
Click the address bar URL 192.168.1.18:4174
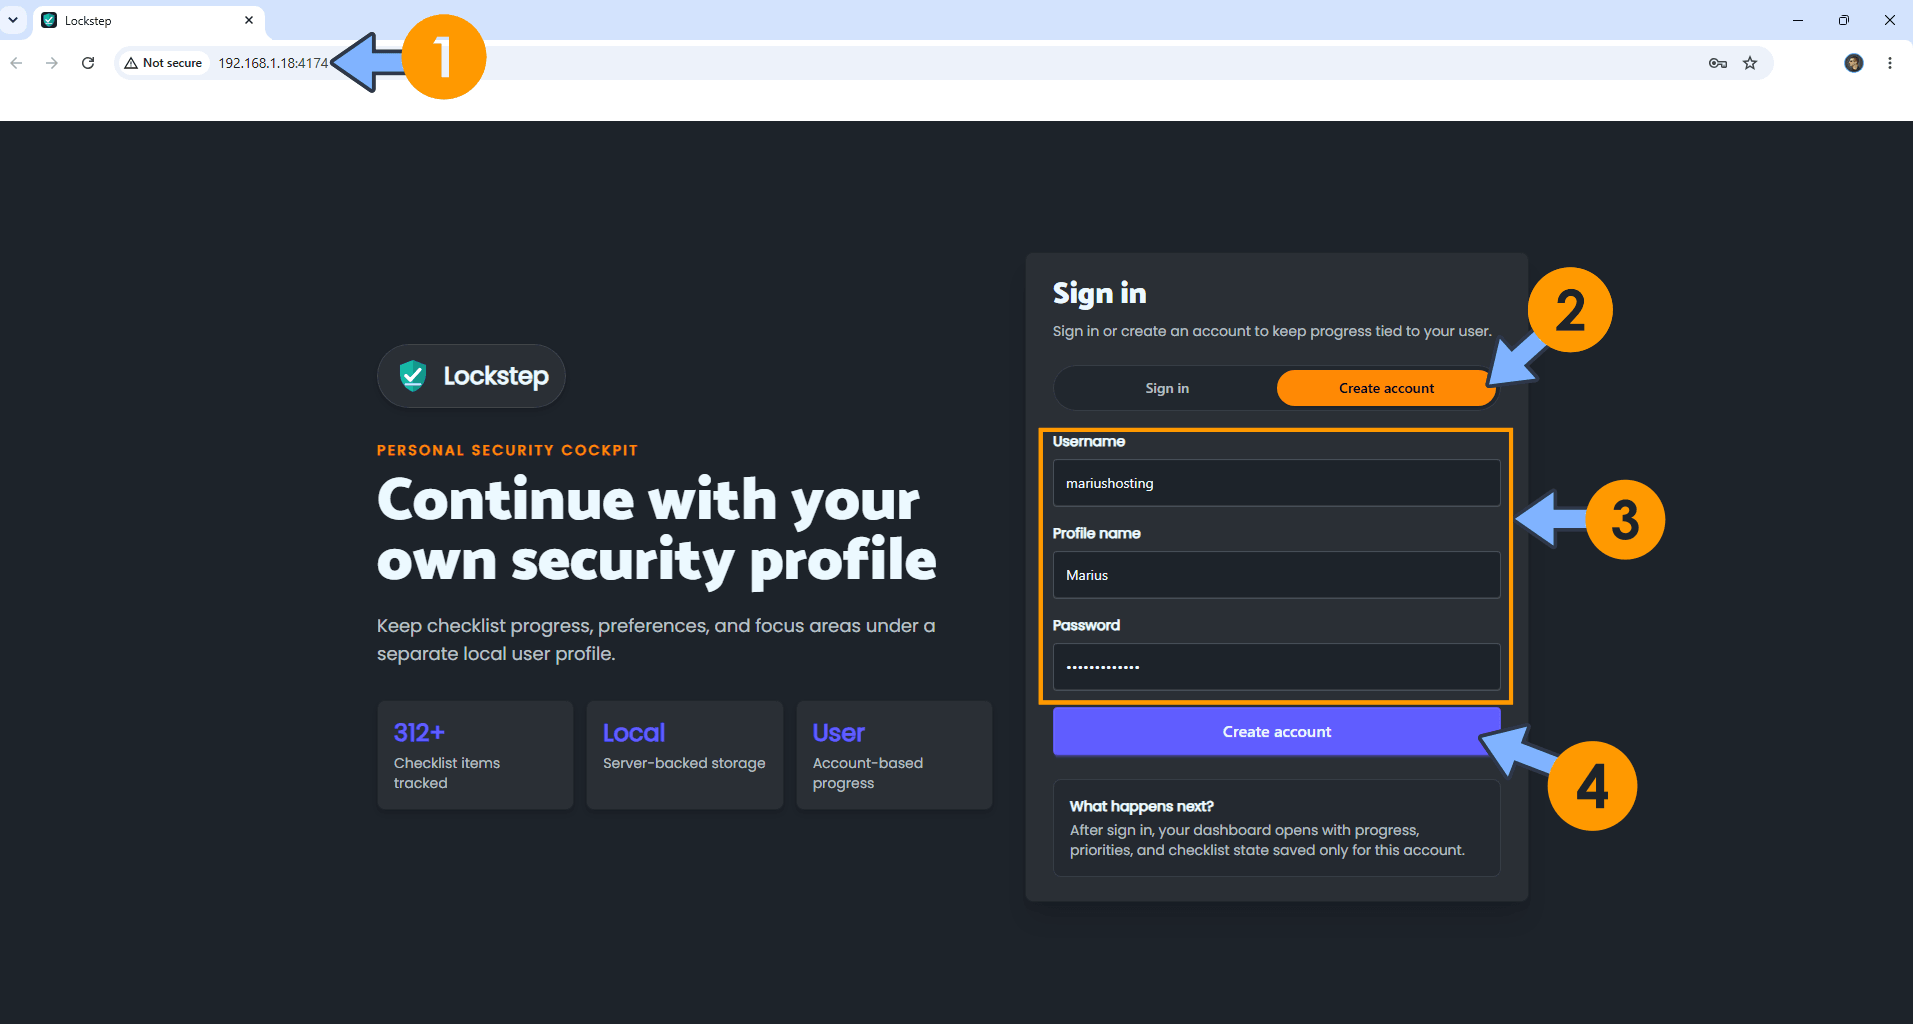point(273,63)
